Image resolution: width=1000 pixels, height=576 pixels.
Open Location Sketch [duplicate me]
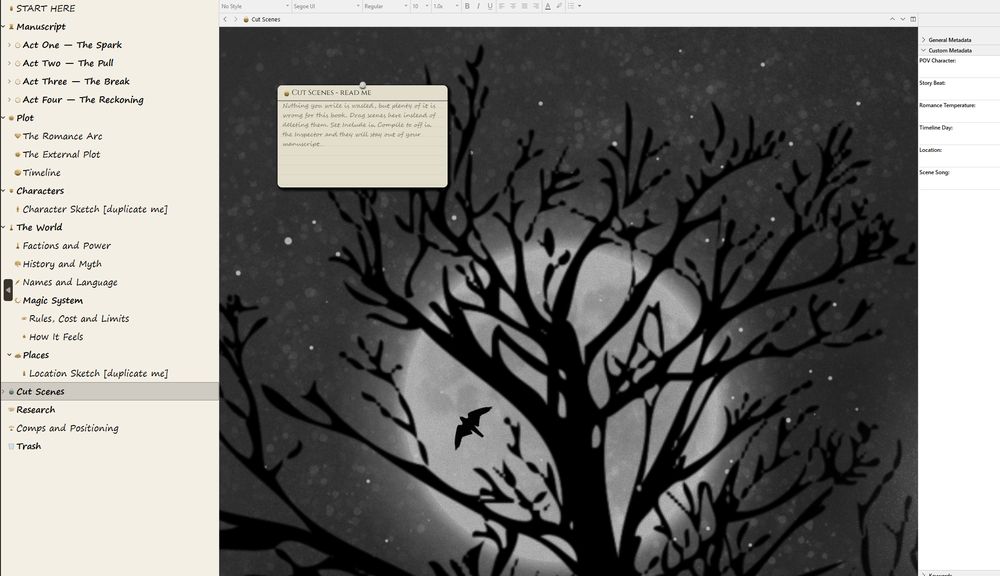pos(98,373)
